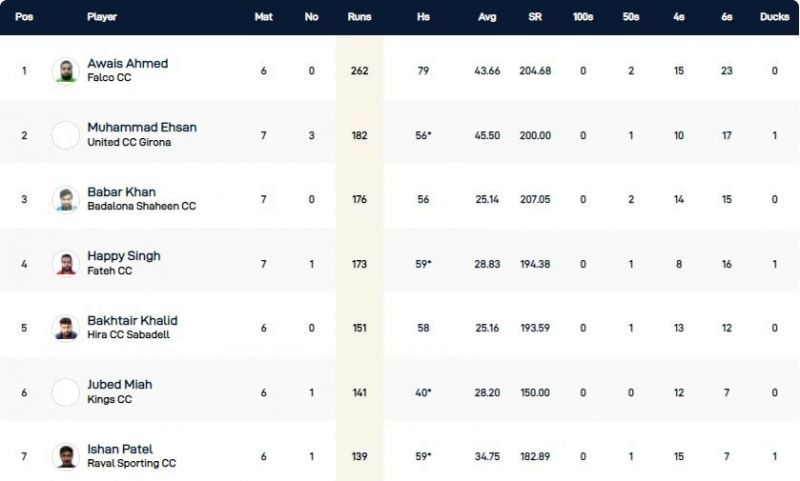The width and height of the screenshot is (800, 481).
Task: Click Jubed Miah's empty avatar
Action: click(65, 392)
